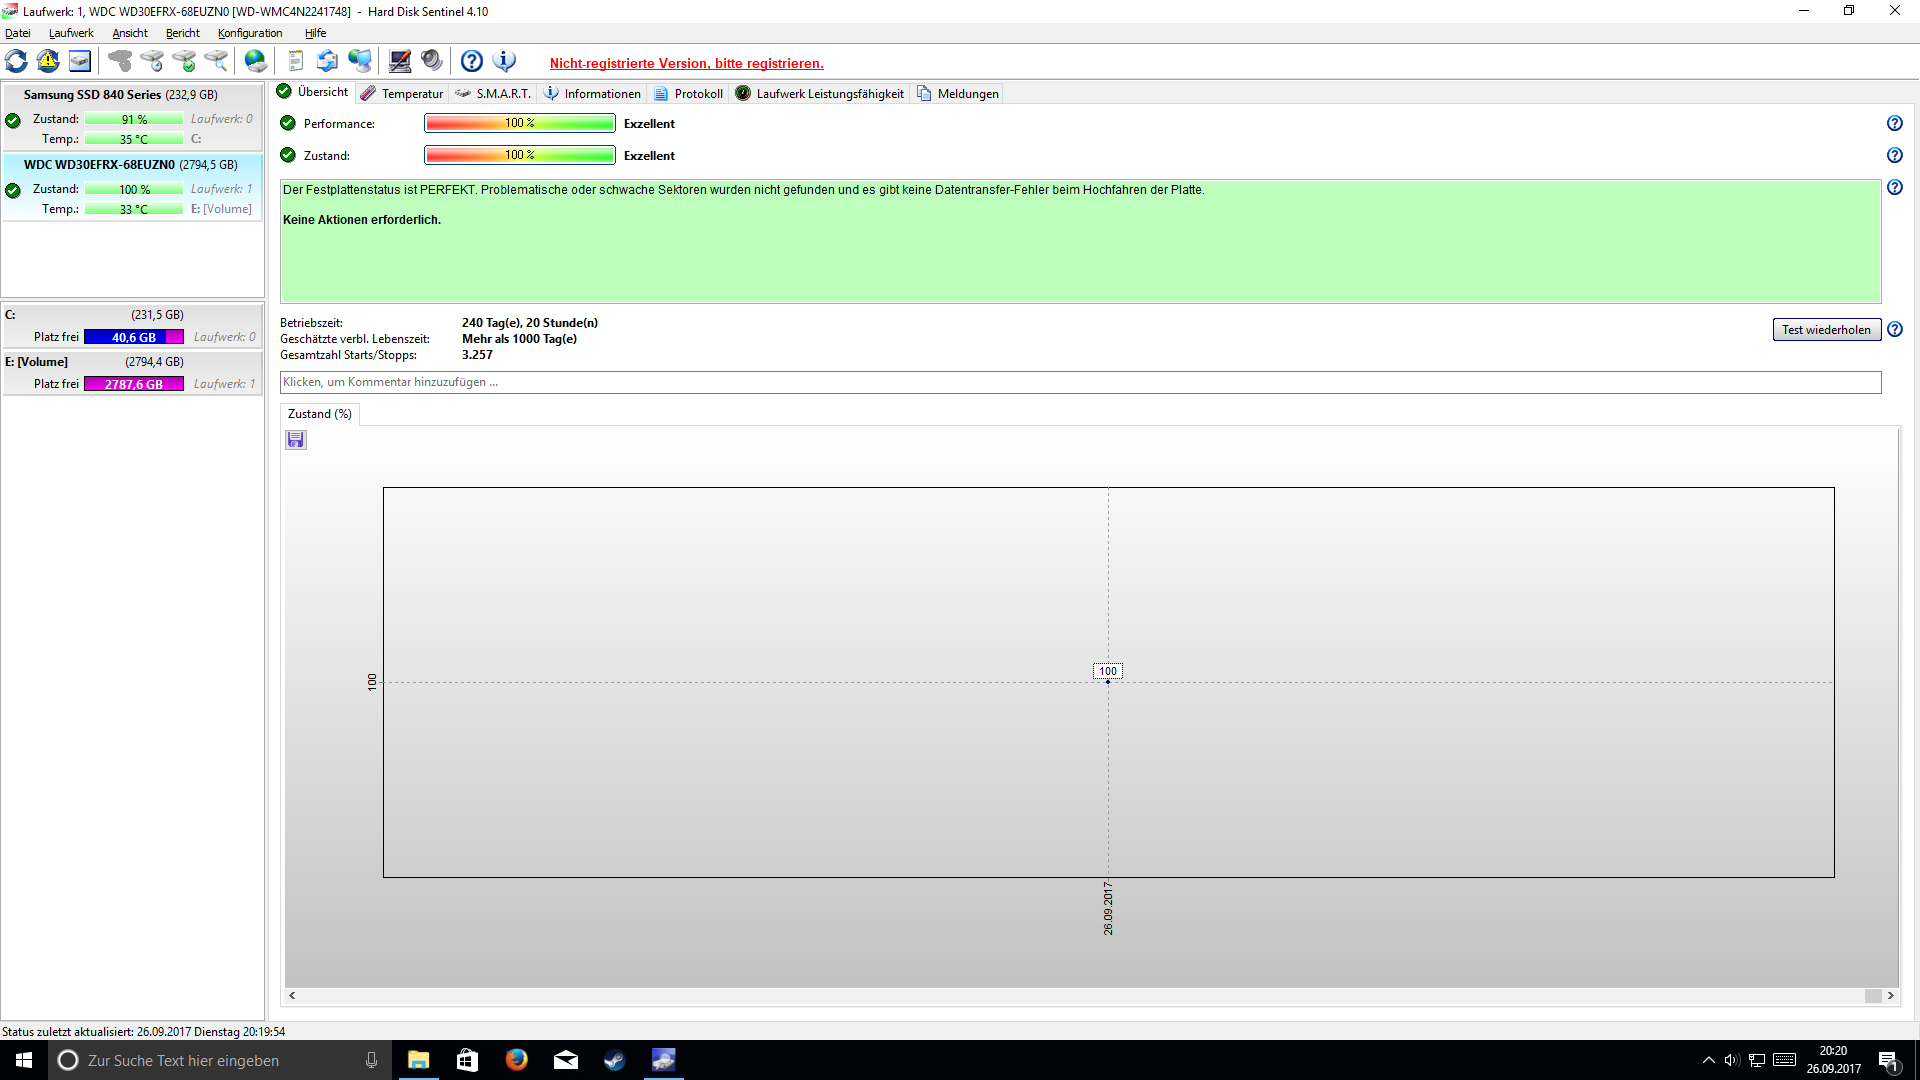Click the disk icon with green checkmark
The image size is (1920, 1080).
pyautogui.click(x=184, y=61)
